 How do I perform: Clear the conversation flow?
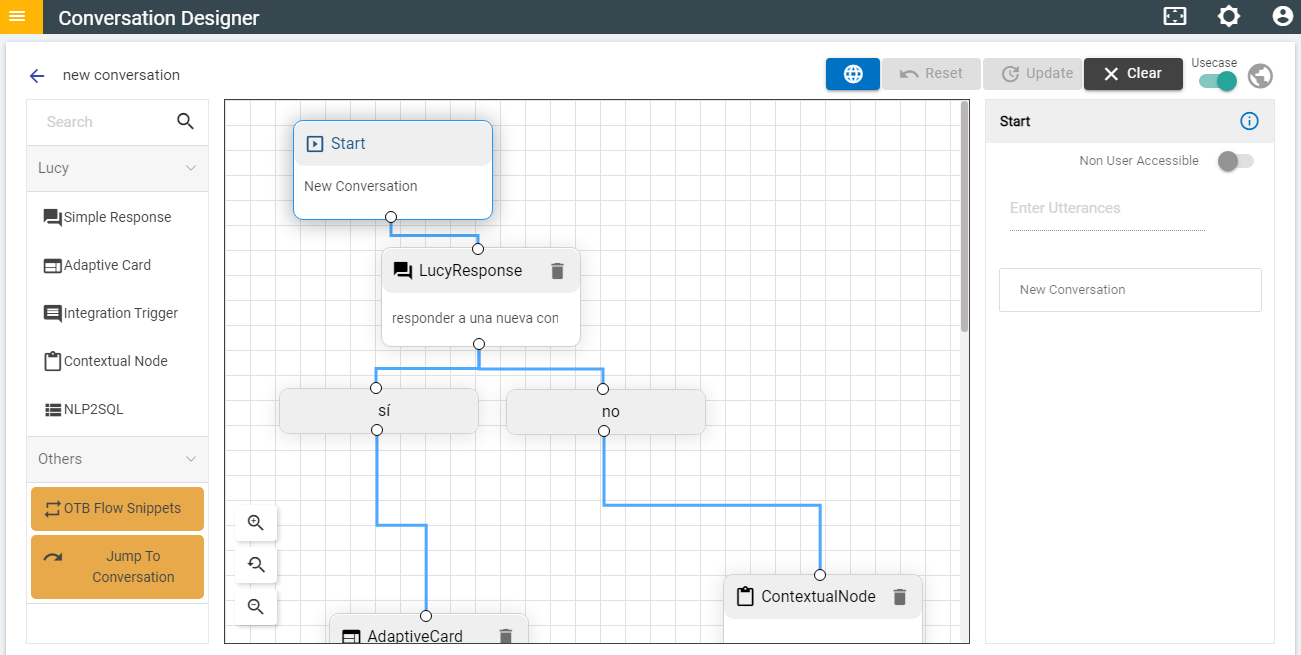click(x=1133, y=73)
